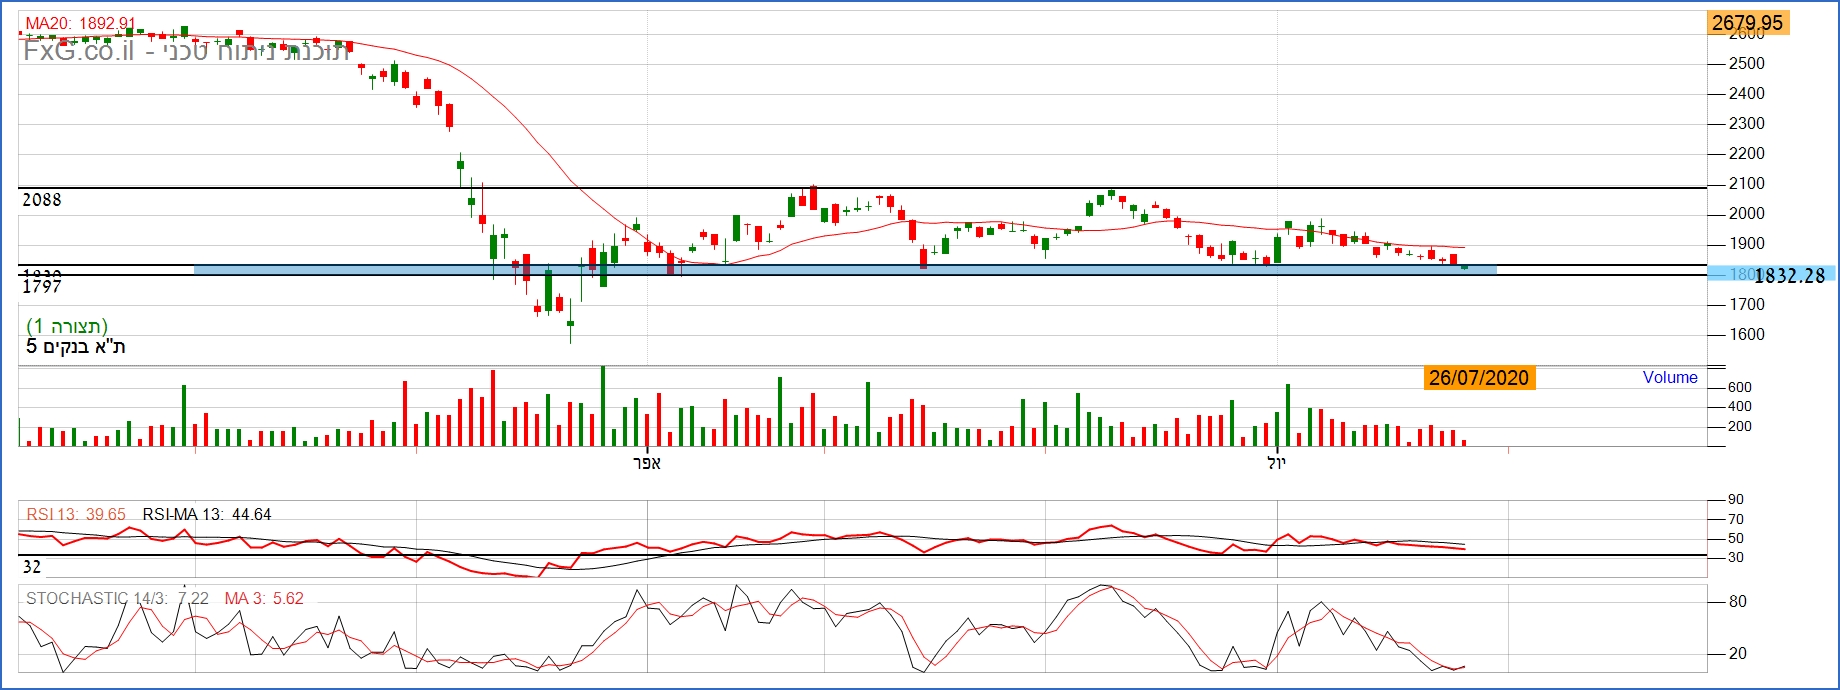Click the ת"א בנקים 5 chart title
Image resolution: width=1840 pixels, height=690 pixels.
[x=76, y=347]
